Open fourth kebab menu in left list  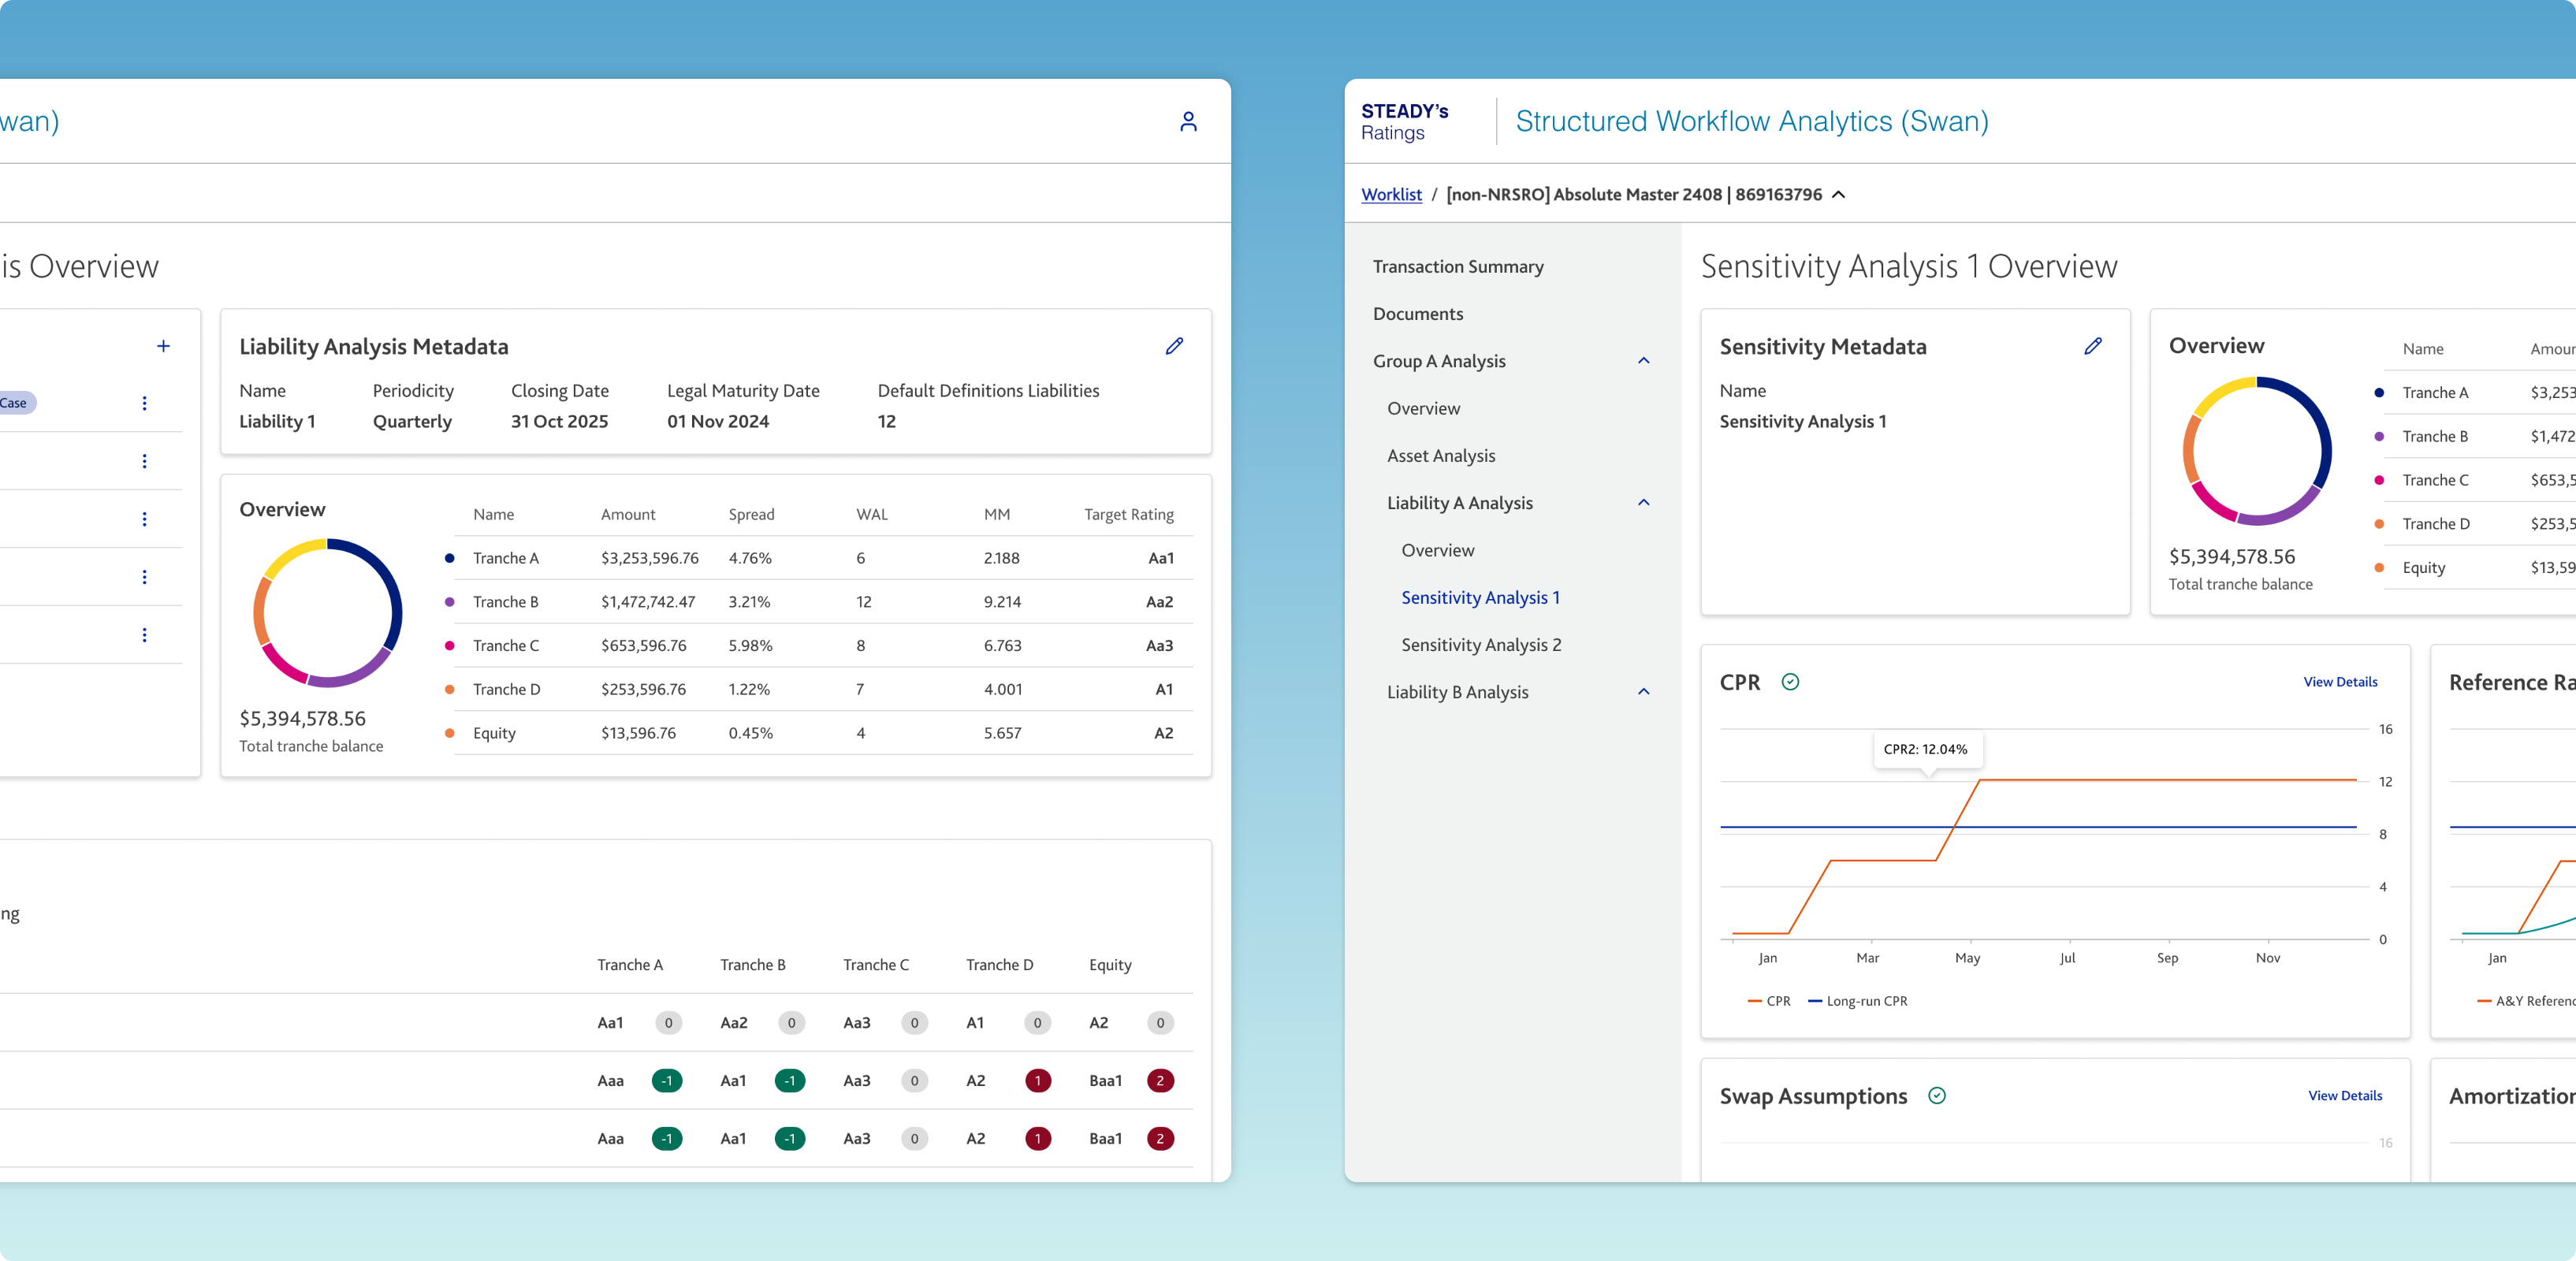[x=144, y=577]
